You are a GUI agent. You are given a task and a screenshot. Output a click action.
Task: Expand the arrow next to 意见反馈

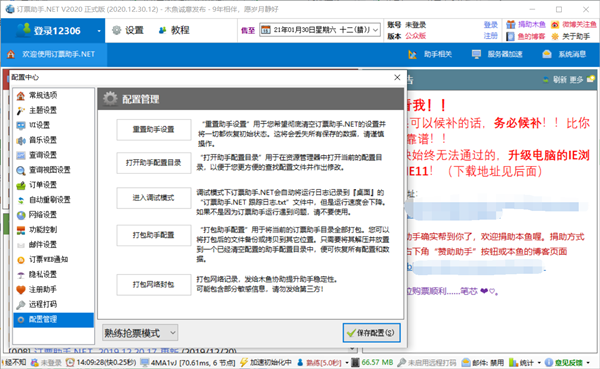coord(588,362)
